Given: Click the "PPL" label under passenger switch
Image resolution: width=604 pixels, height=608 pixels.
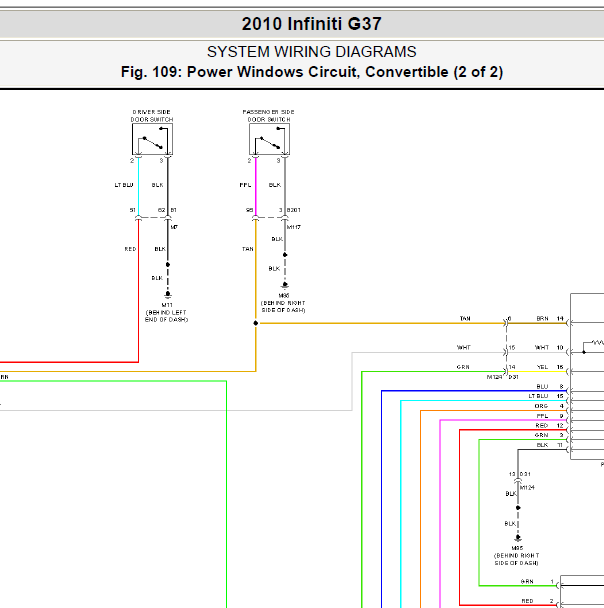Looking at the screenshot, I should (245, 185).
